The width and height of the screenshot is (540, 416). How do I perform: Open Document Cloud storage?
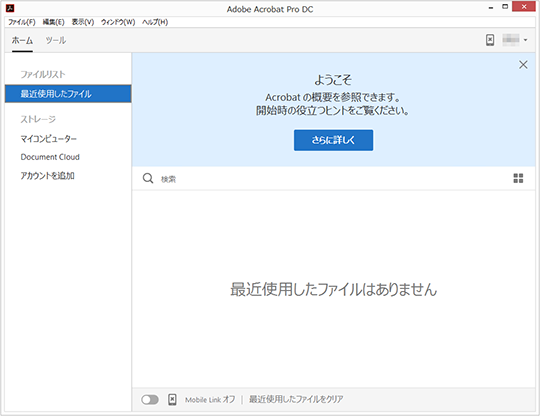pos(50,157)
